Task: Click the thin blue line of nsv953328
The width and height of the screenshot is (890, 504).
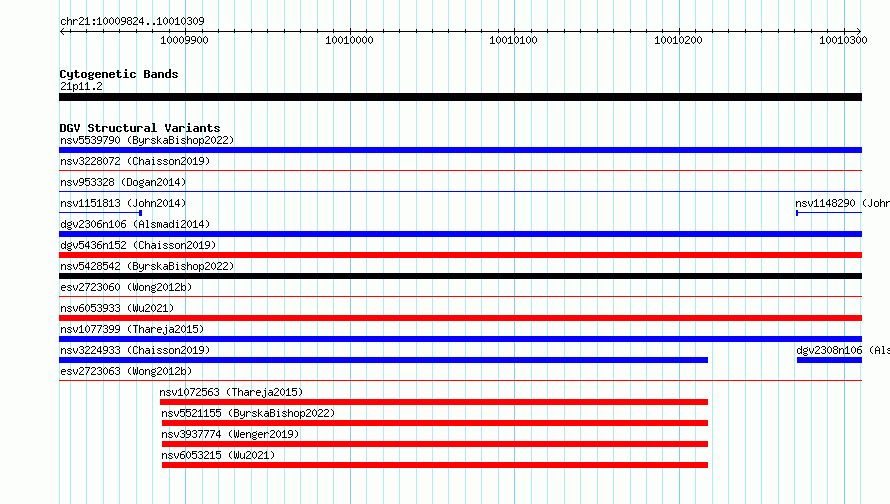Action: (460, 191)
